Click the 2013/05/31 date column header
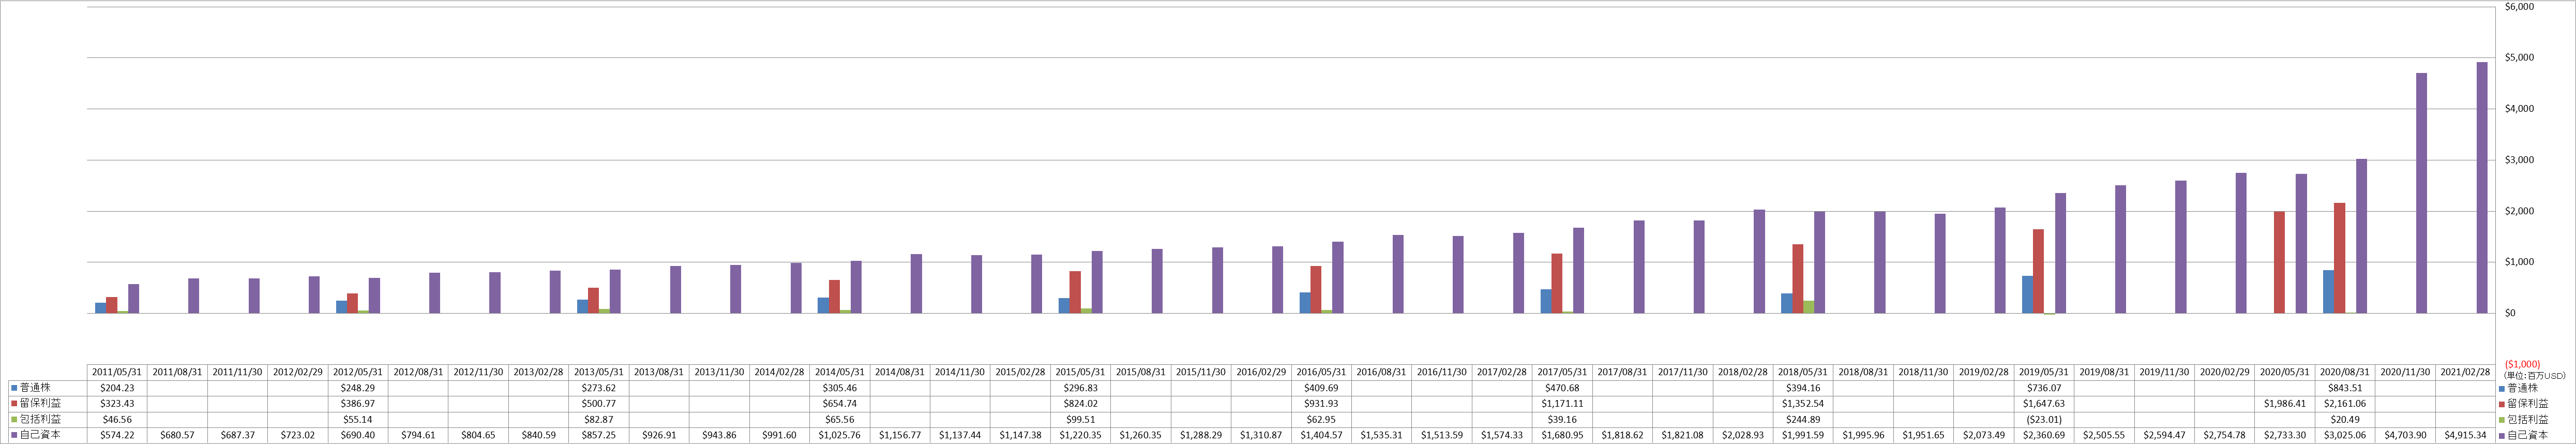The image size is (2576, 444). tap(599, 372)
